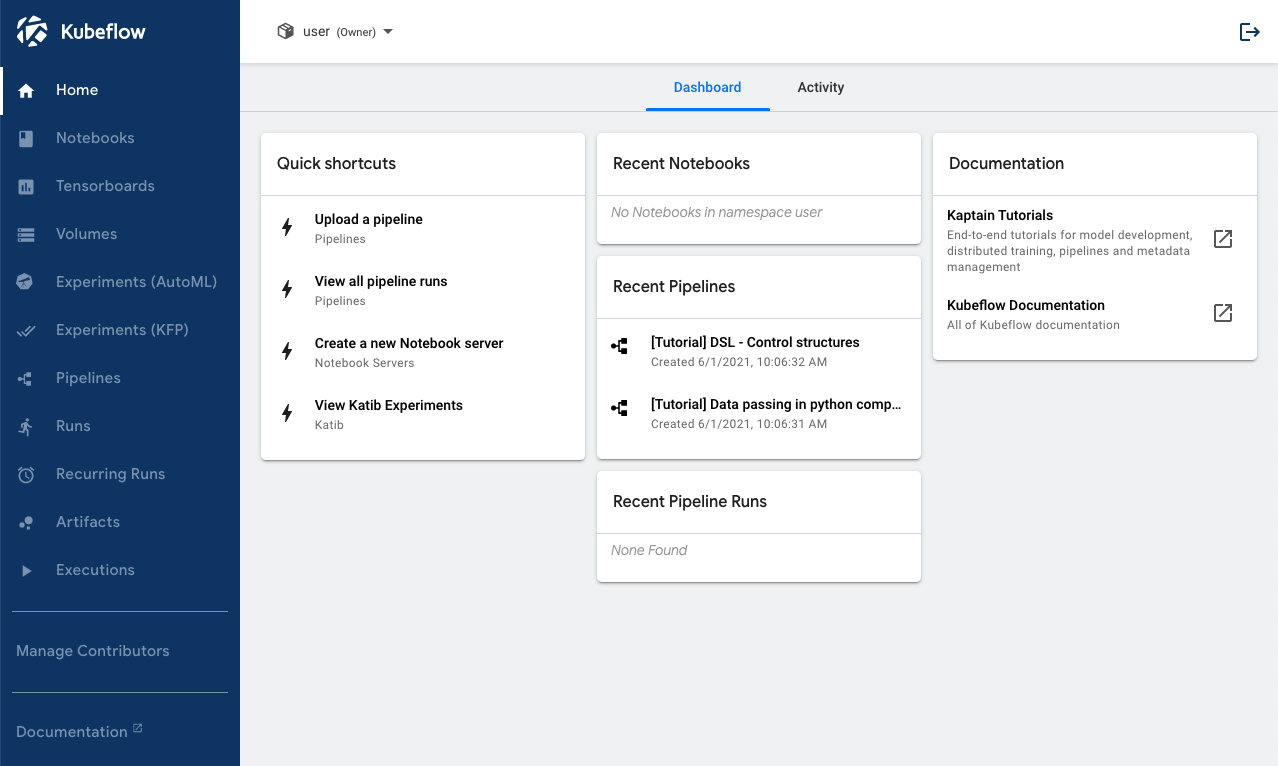Click the lightning icon beside Upload a pipeline
This screenshot has width=1278, height=766.
point(287,227)
